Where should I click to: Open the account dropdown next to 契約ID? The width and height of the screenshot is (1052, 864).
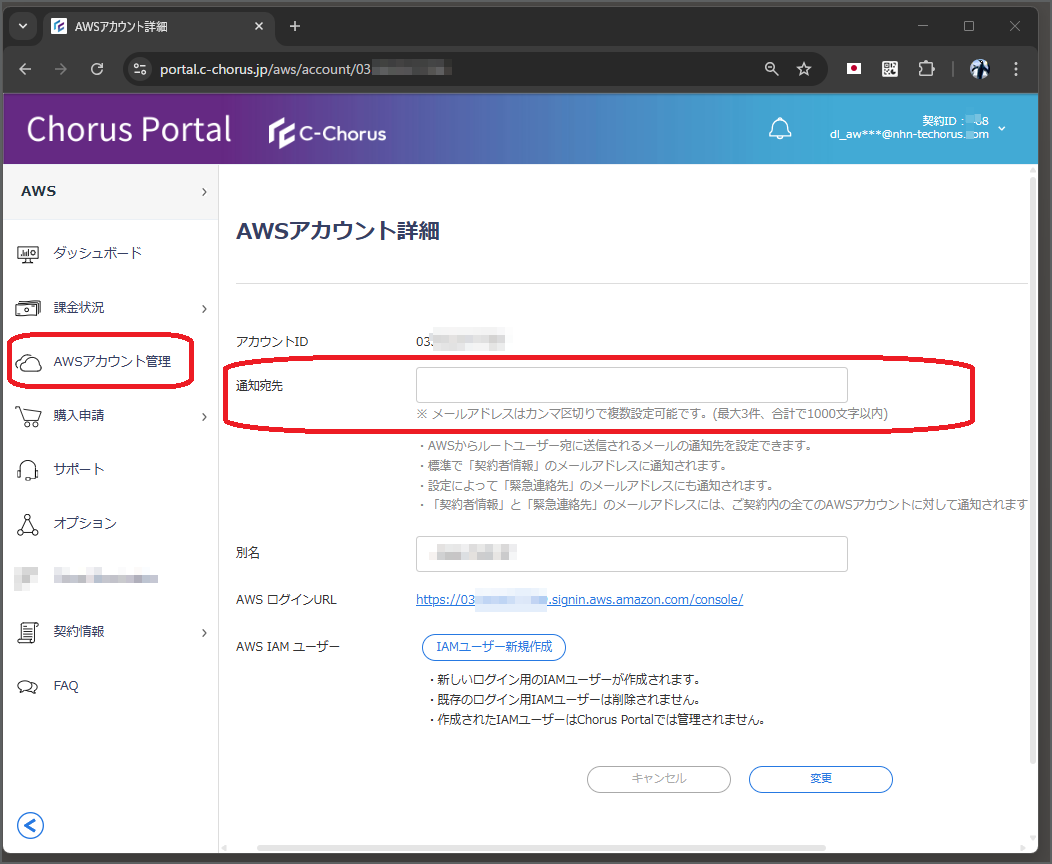tap(1002, 128)
